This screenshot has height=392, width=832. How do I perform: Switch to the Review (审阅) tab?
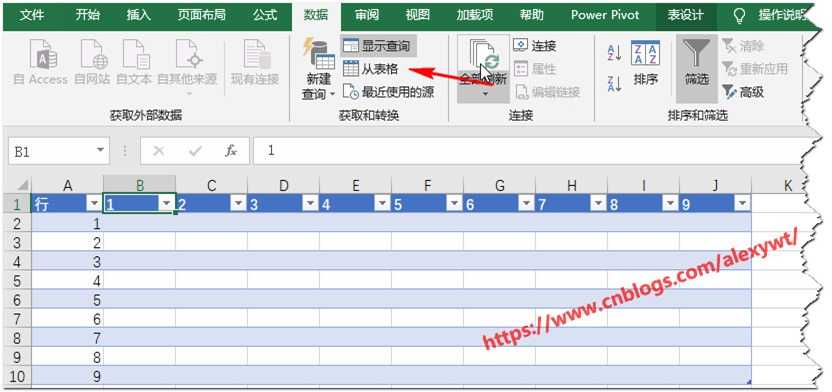[367, 15]
